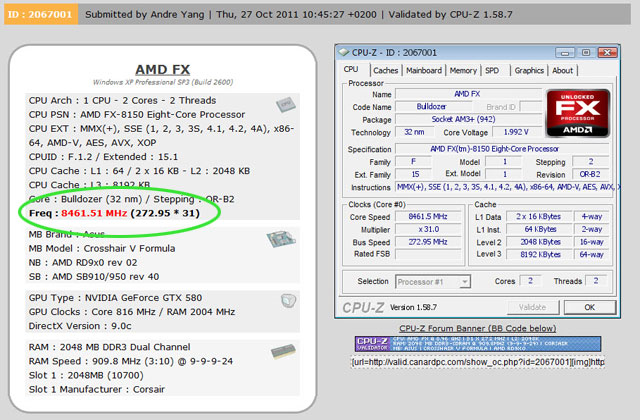Click the L1 Data 2 x 16 KBytes field

540,217
